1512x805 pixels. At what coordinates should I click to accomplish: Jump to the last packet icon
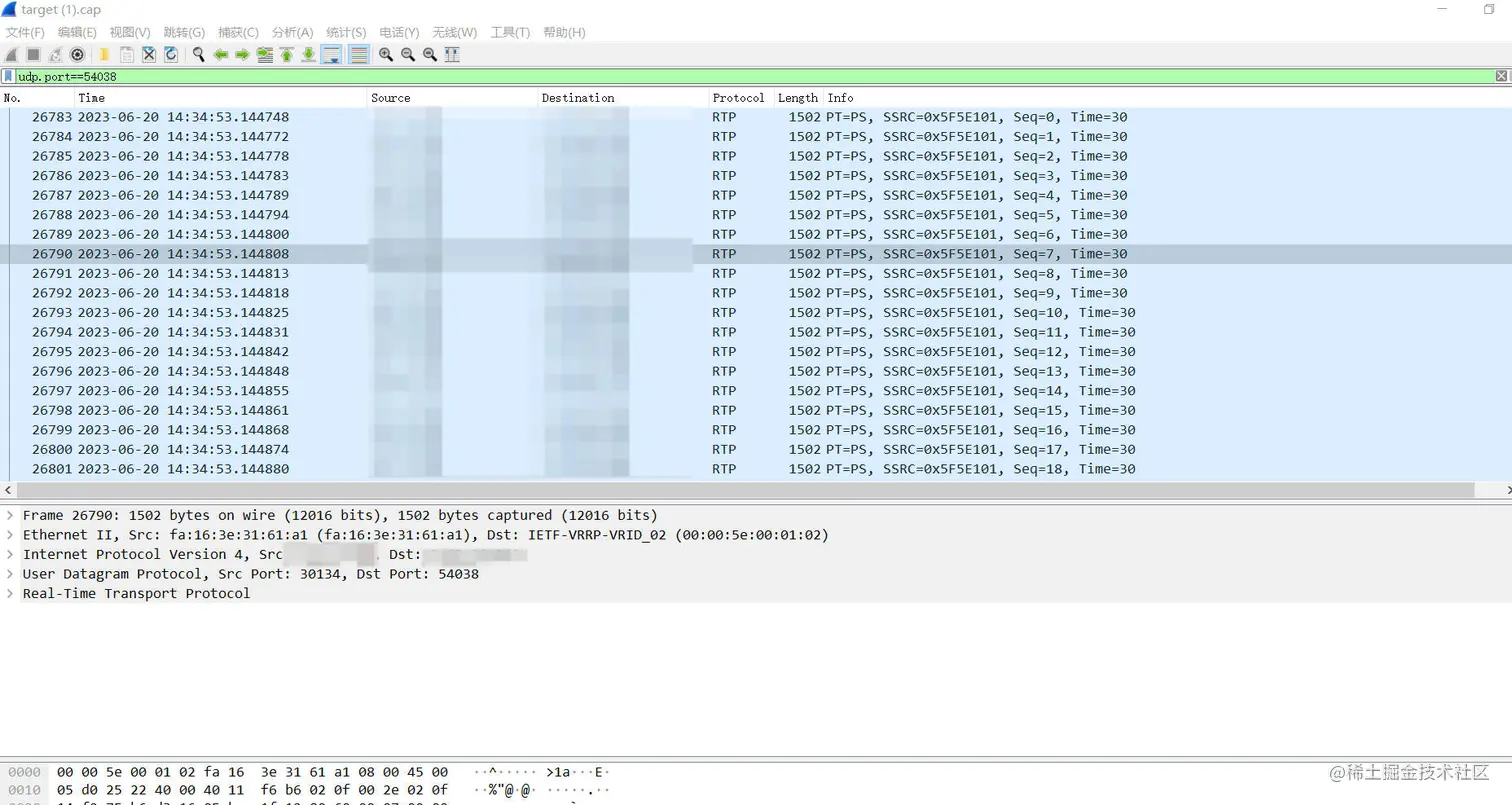coord(309,55)
